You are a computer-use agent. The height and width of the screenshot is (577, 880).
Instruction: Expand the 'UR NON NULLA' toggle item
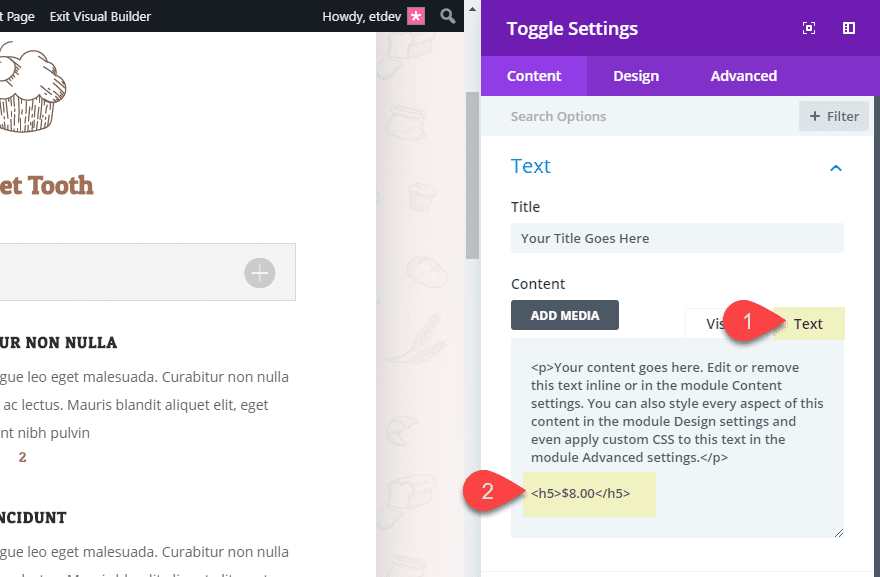60,343
